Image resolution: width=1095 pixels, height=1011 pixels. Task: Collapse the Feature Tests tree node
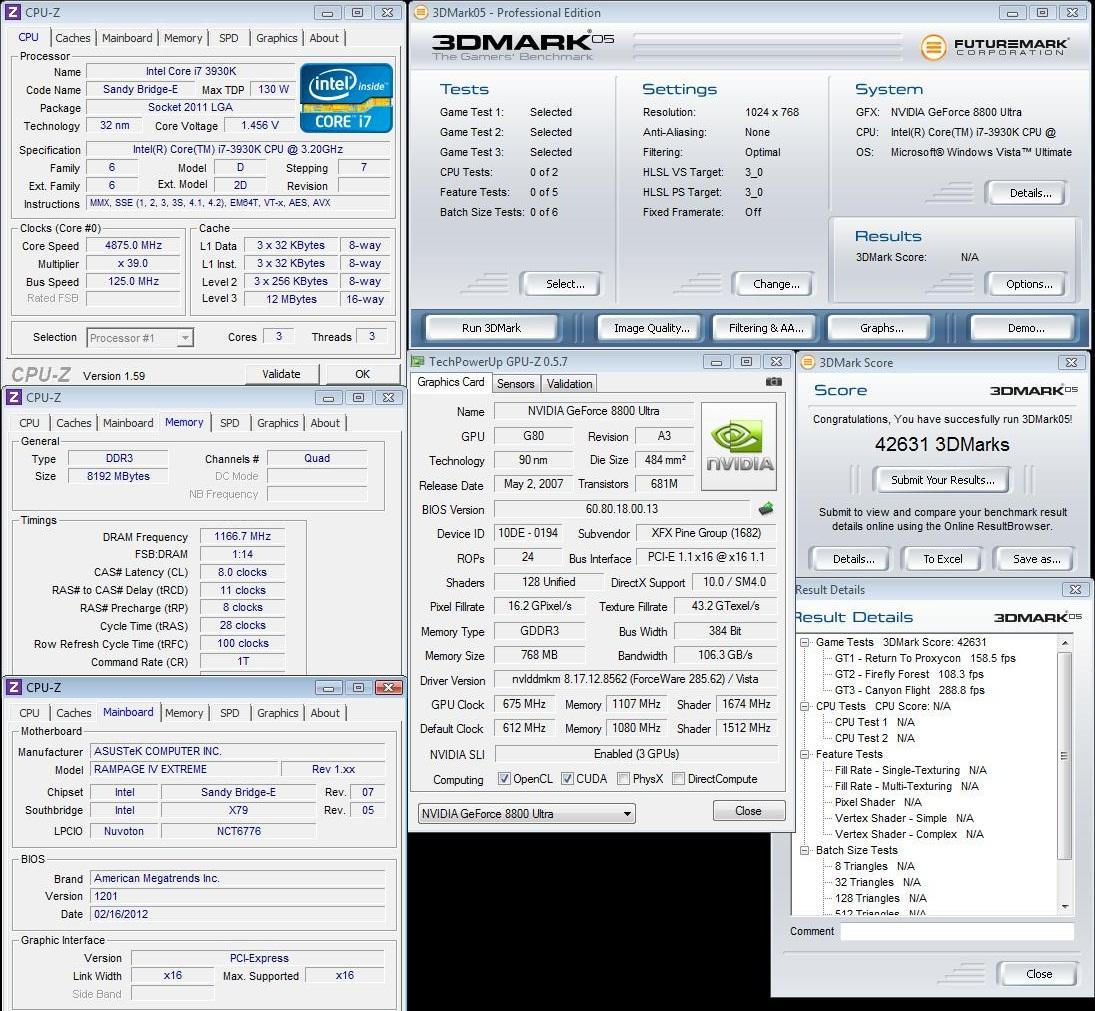pyautogui.click(x=804, y=755)
